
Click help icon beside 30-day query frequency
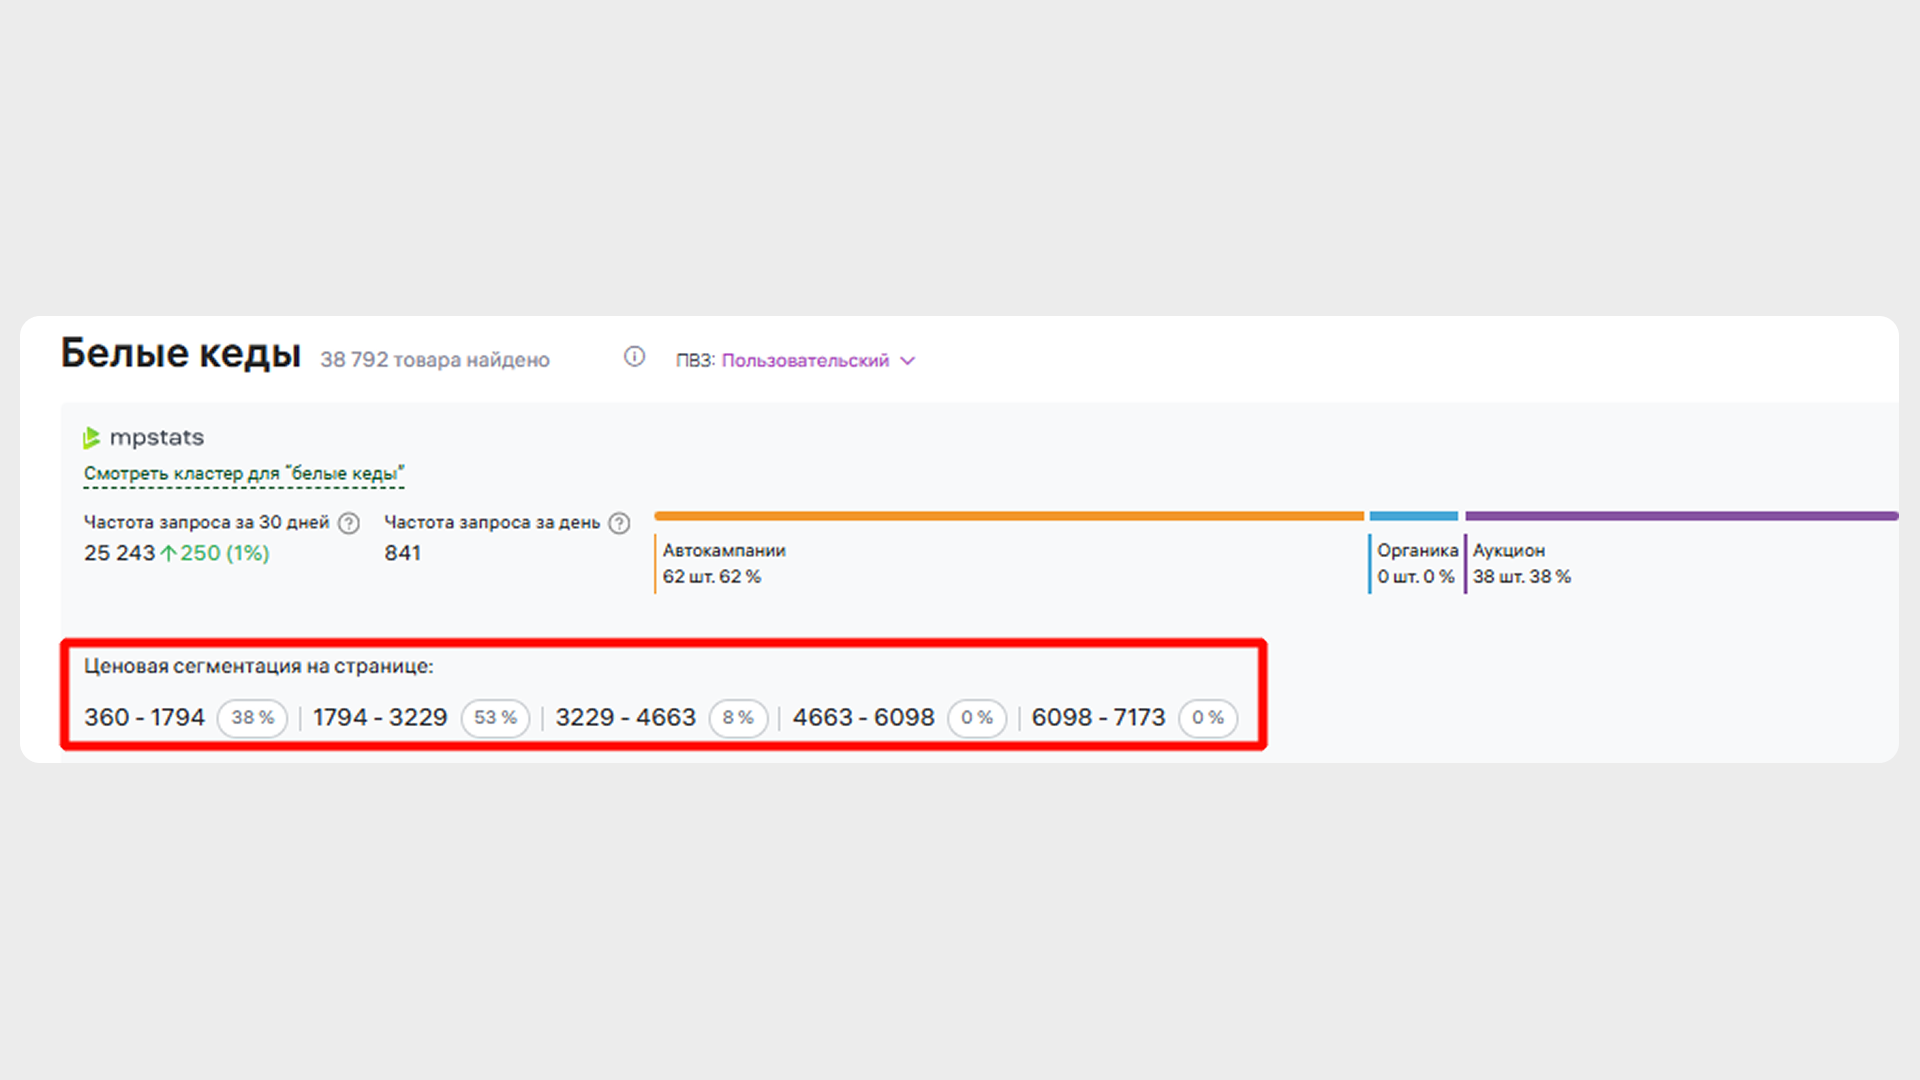(x=348, y=523)
